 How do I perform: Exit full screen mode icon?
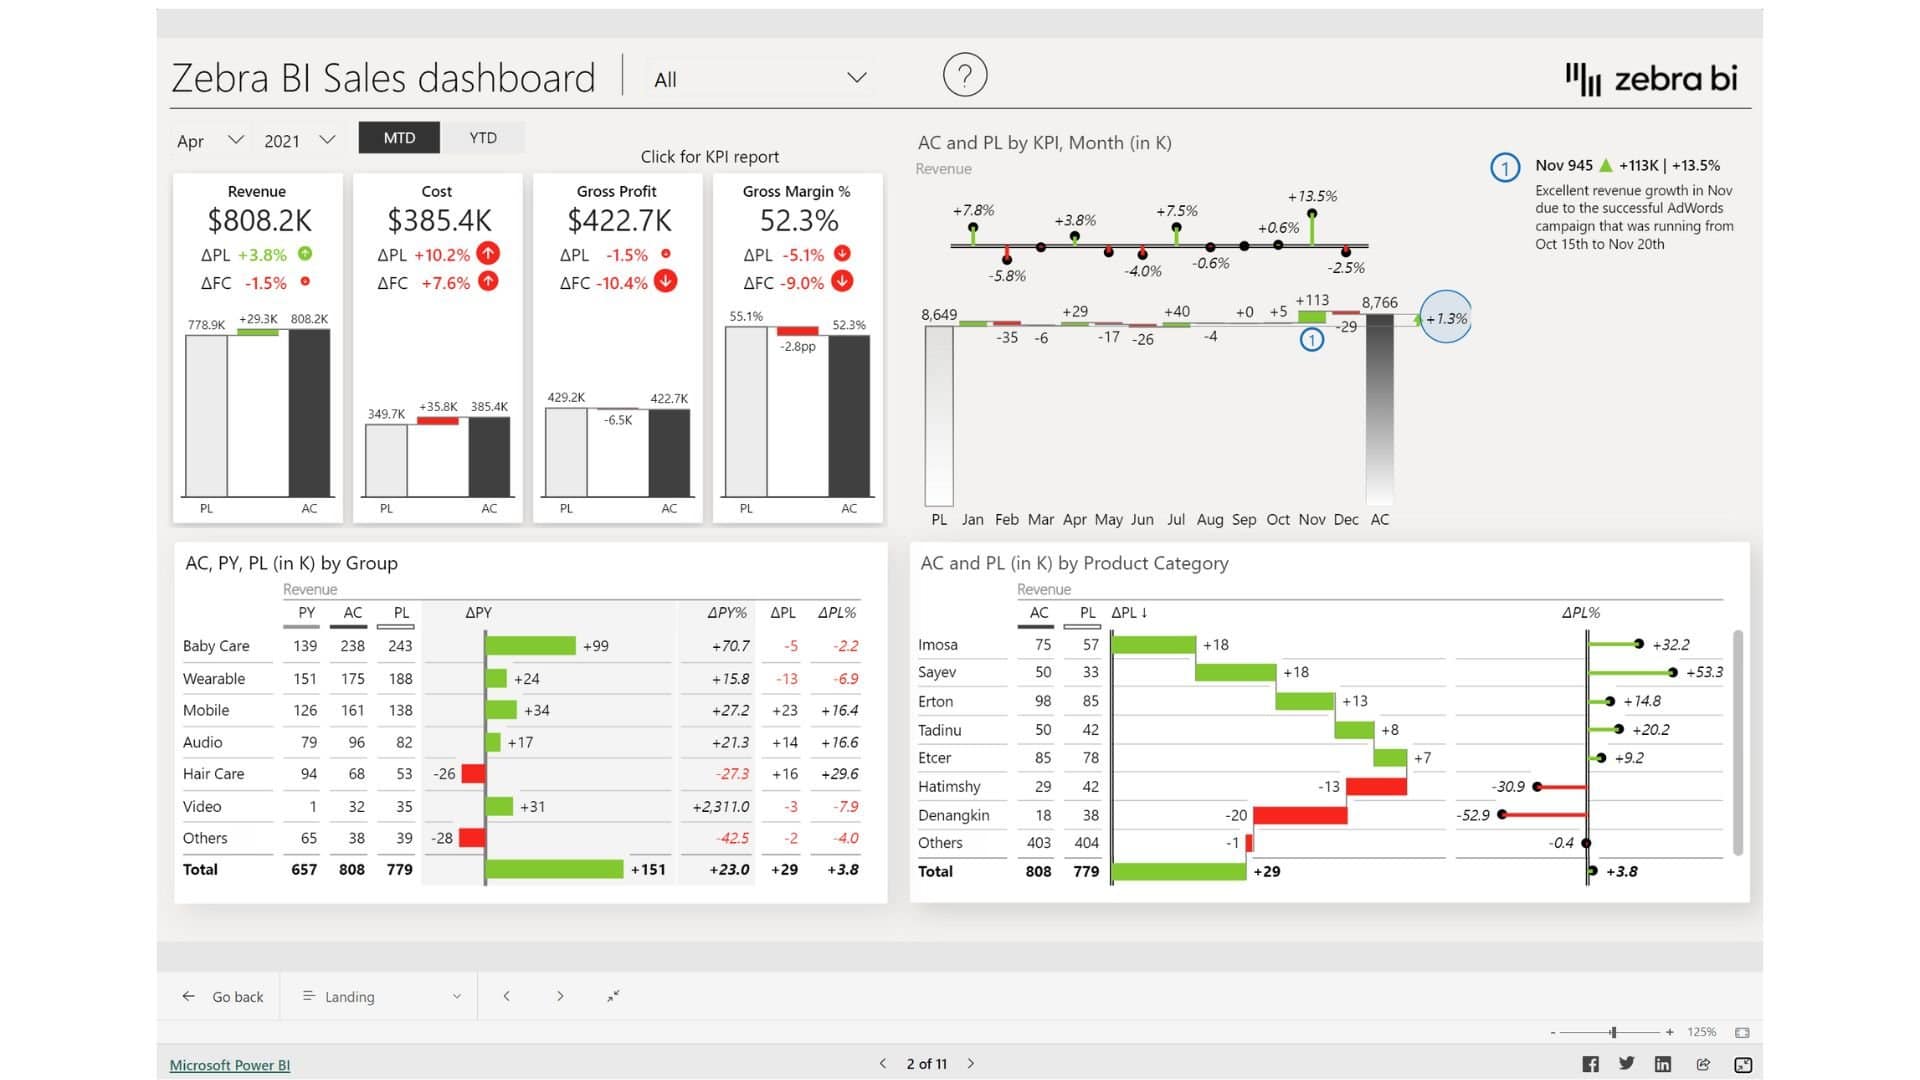[x=1743, y=1065]
